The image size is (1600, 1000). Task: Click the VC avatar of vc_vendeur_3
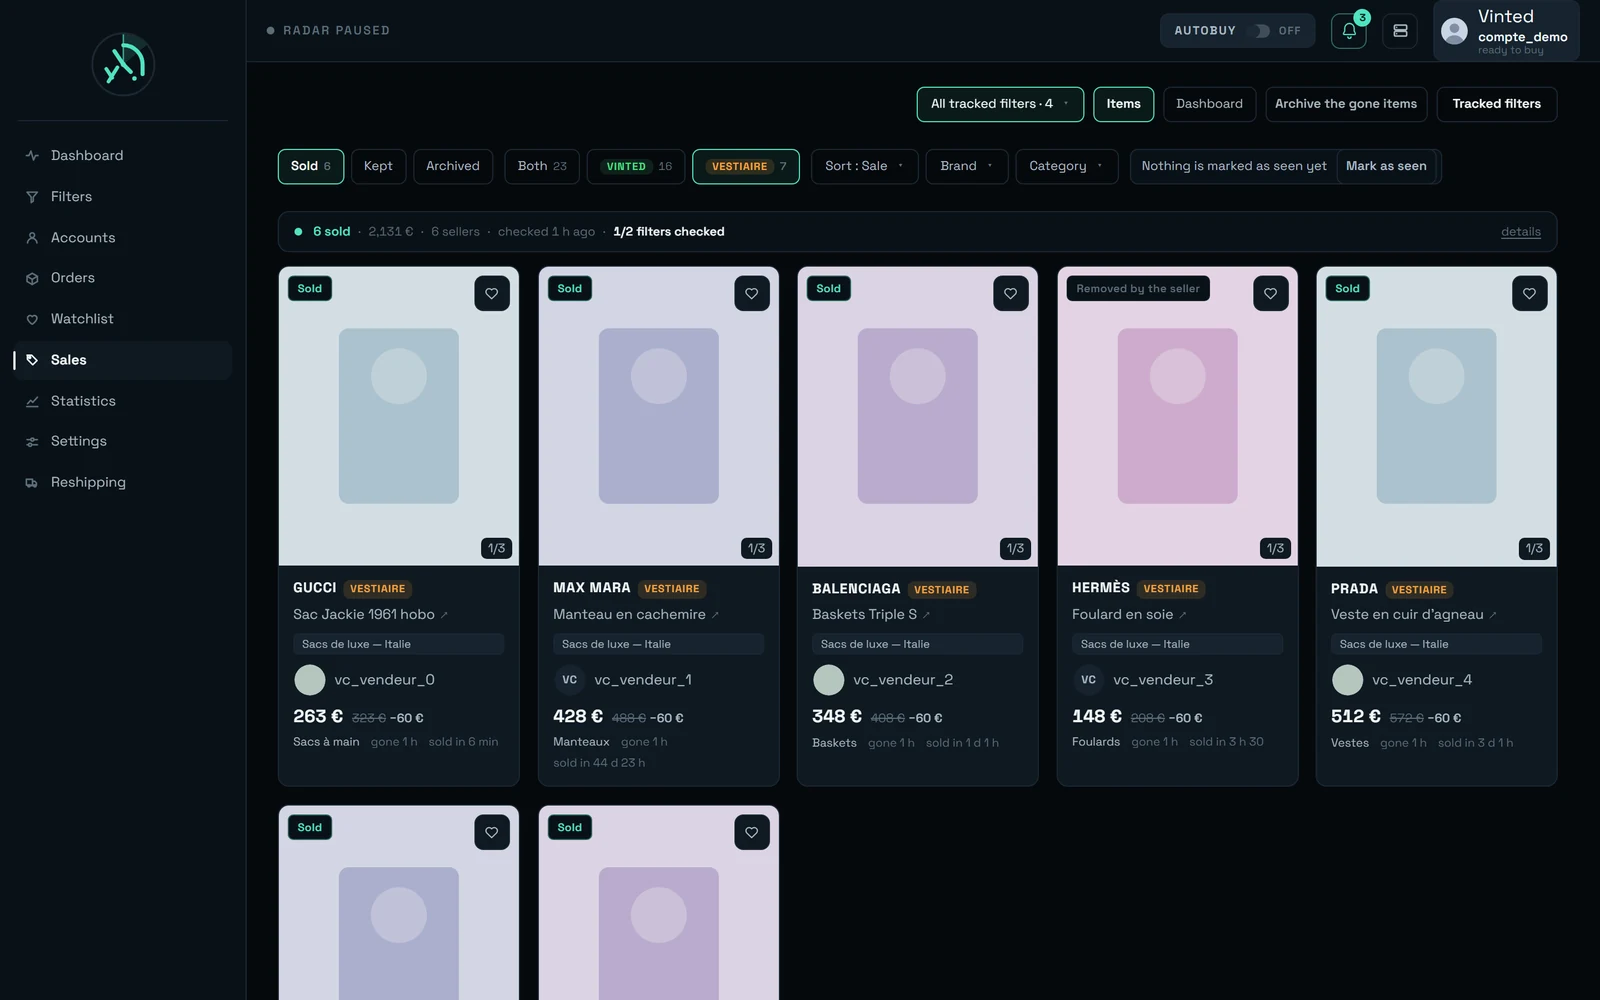point(1088,680)
